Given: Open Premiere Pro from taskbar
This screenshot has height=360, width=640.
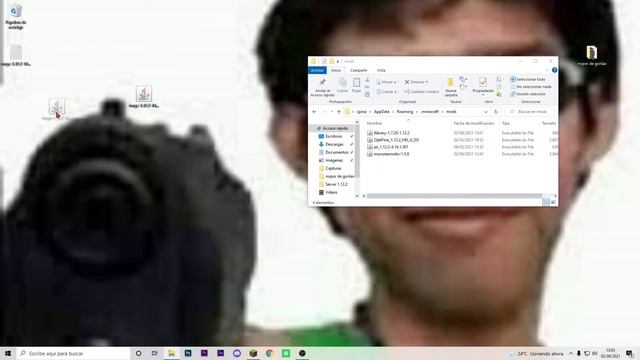Looking at the screenshot, I should [204, 353].
